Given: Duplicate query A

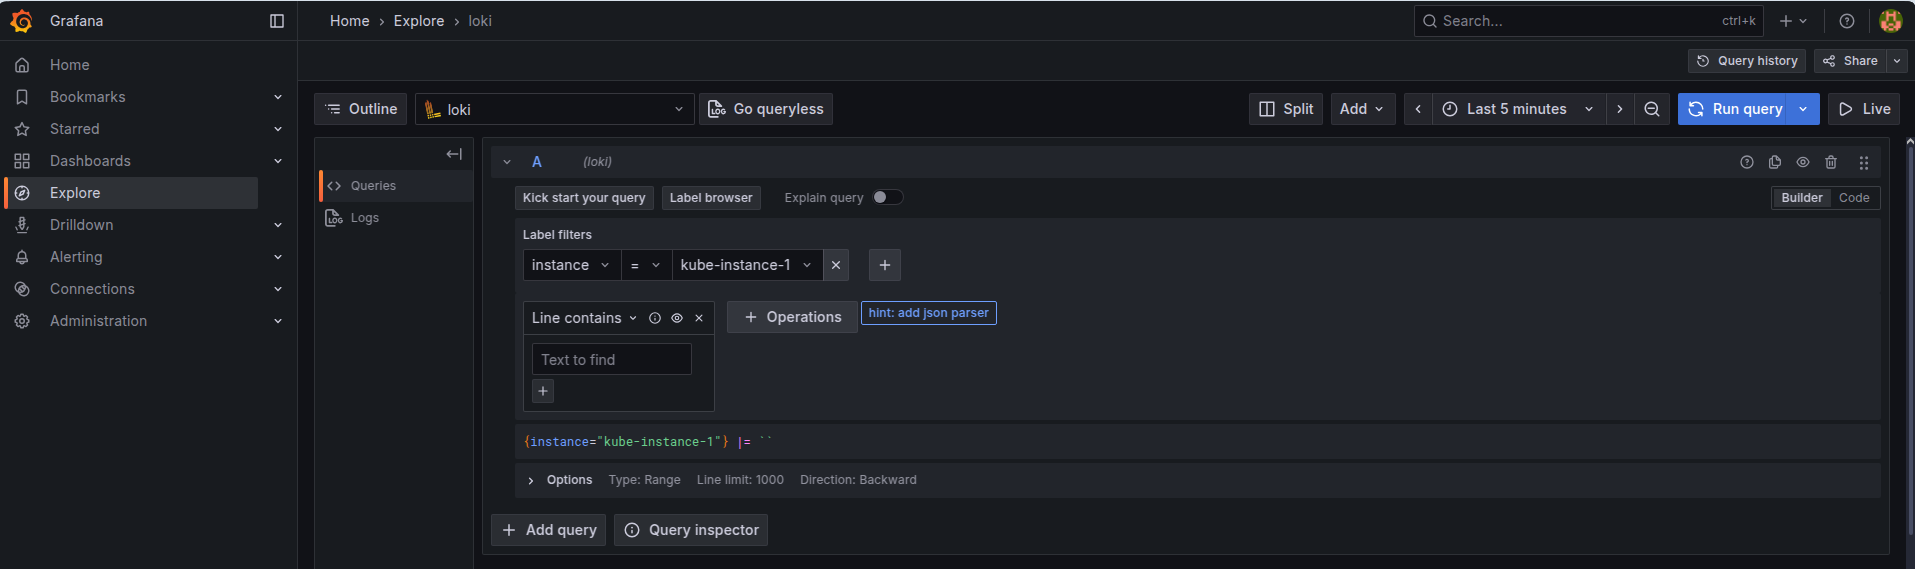Looking at the screenshot, I should (1775, 162).
